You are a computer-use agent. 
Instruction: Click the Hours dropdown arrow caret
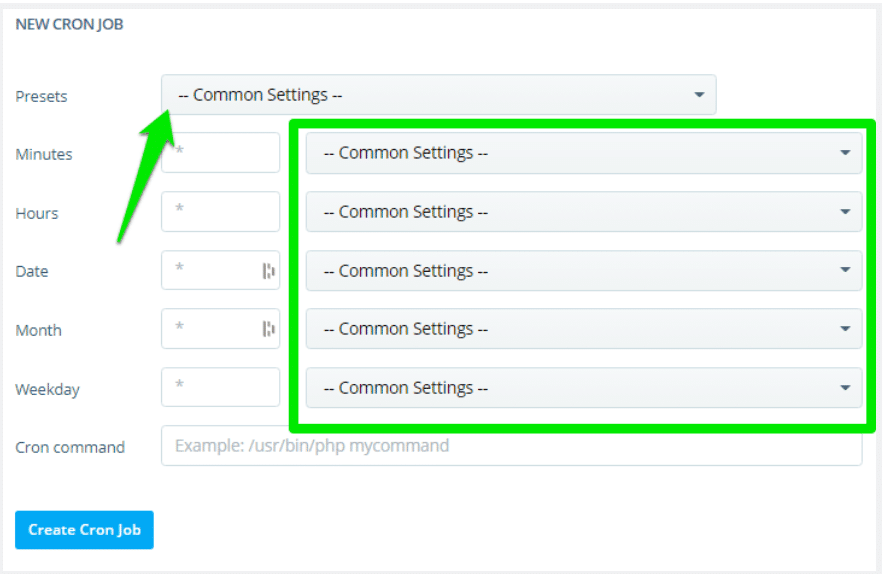pos(845,212)
